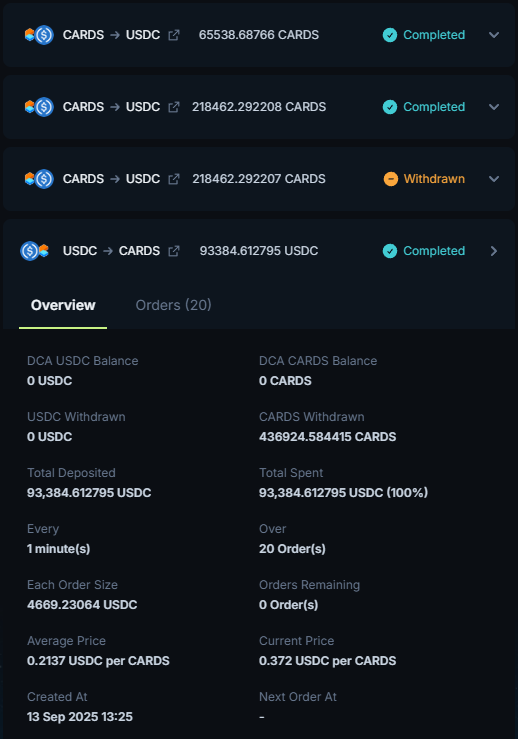Open external link for 218462.292207 CARDS order
Screen dimensions: 518x739
174,179
